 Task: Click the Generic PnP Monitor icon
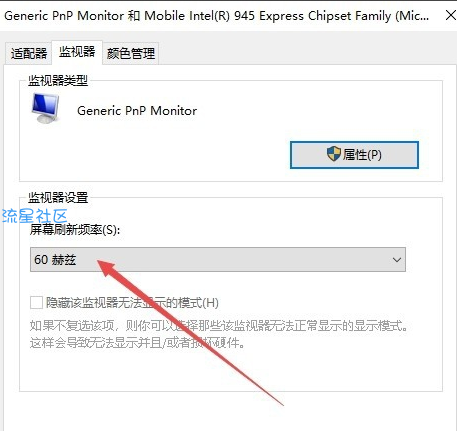(46, 108)
